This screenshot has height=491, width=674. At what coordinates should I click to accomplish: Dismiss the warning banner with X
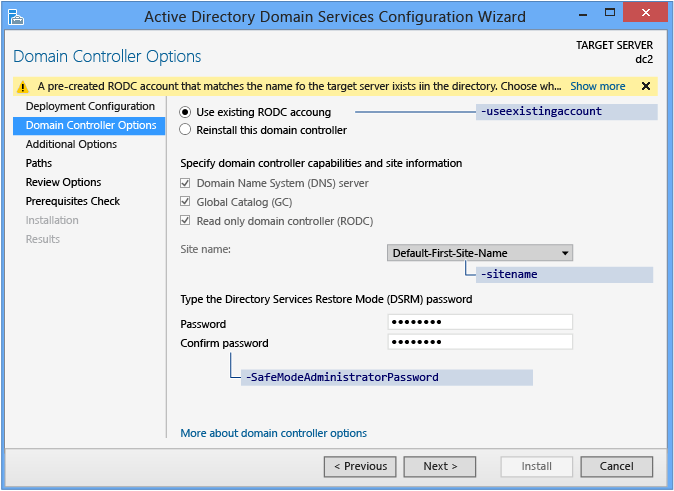(646, 86)
